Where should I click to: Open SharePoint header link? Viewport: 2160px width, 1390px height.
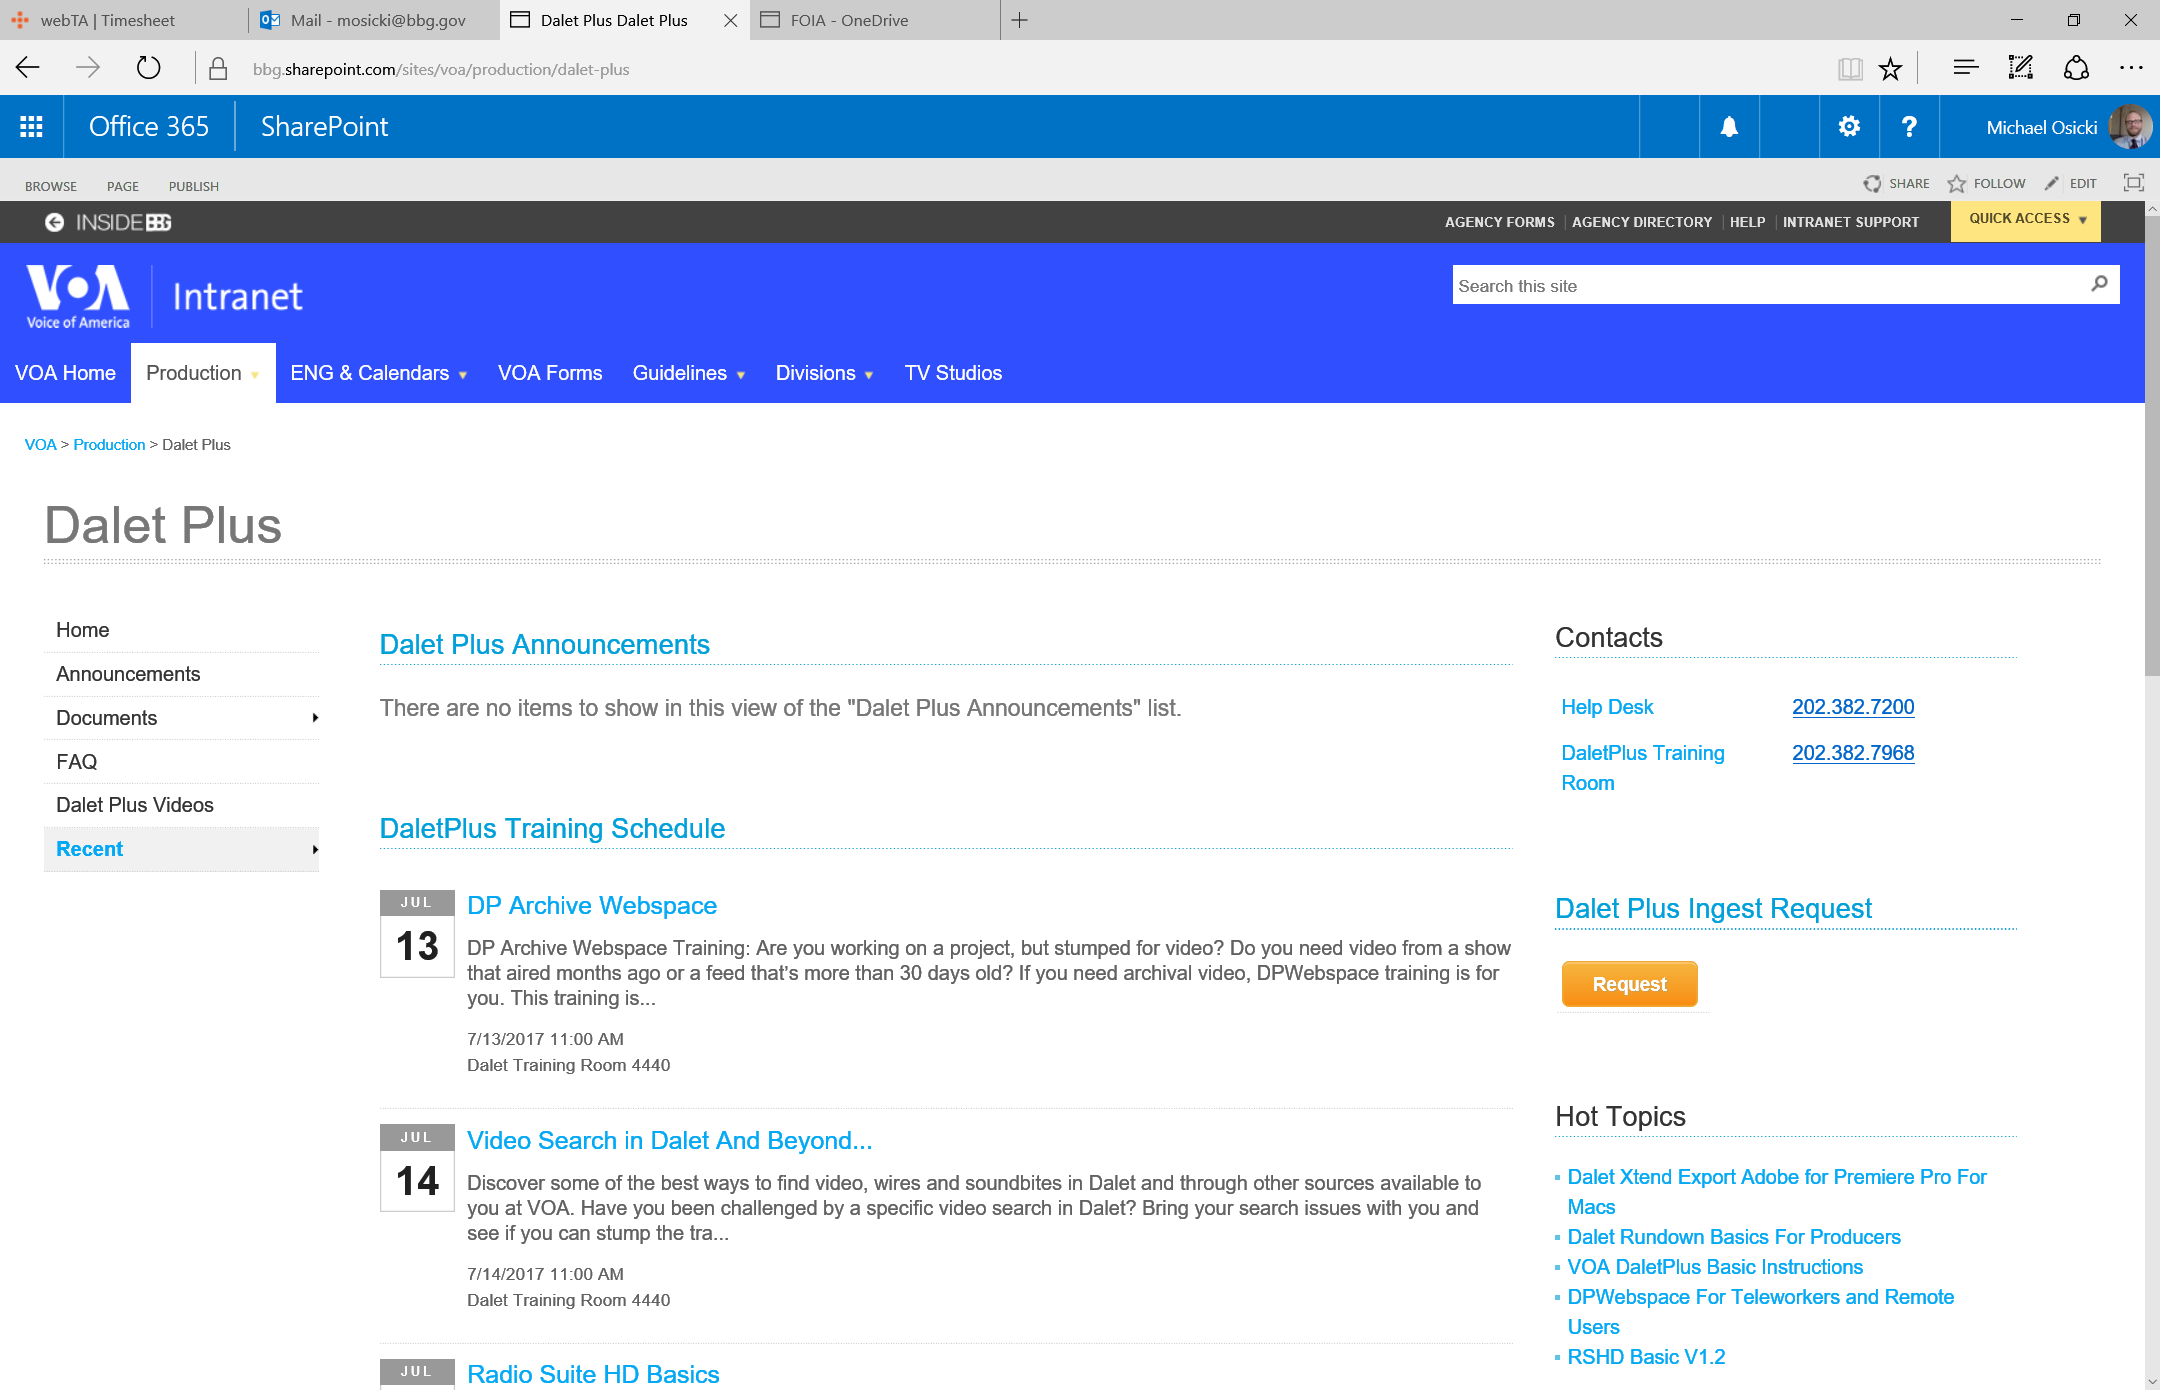coord(324,127)
